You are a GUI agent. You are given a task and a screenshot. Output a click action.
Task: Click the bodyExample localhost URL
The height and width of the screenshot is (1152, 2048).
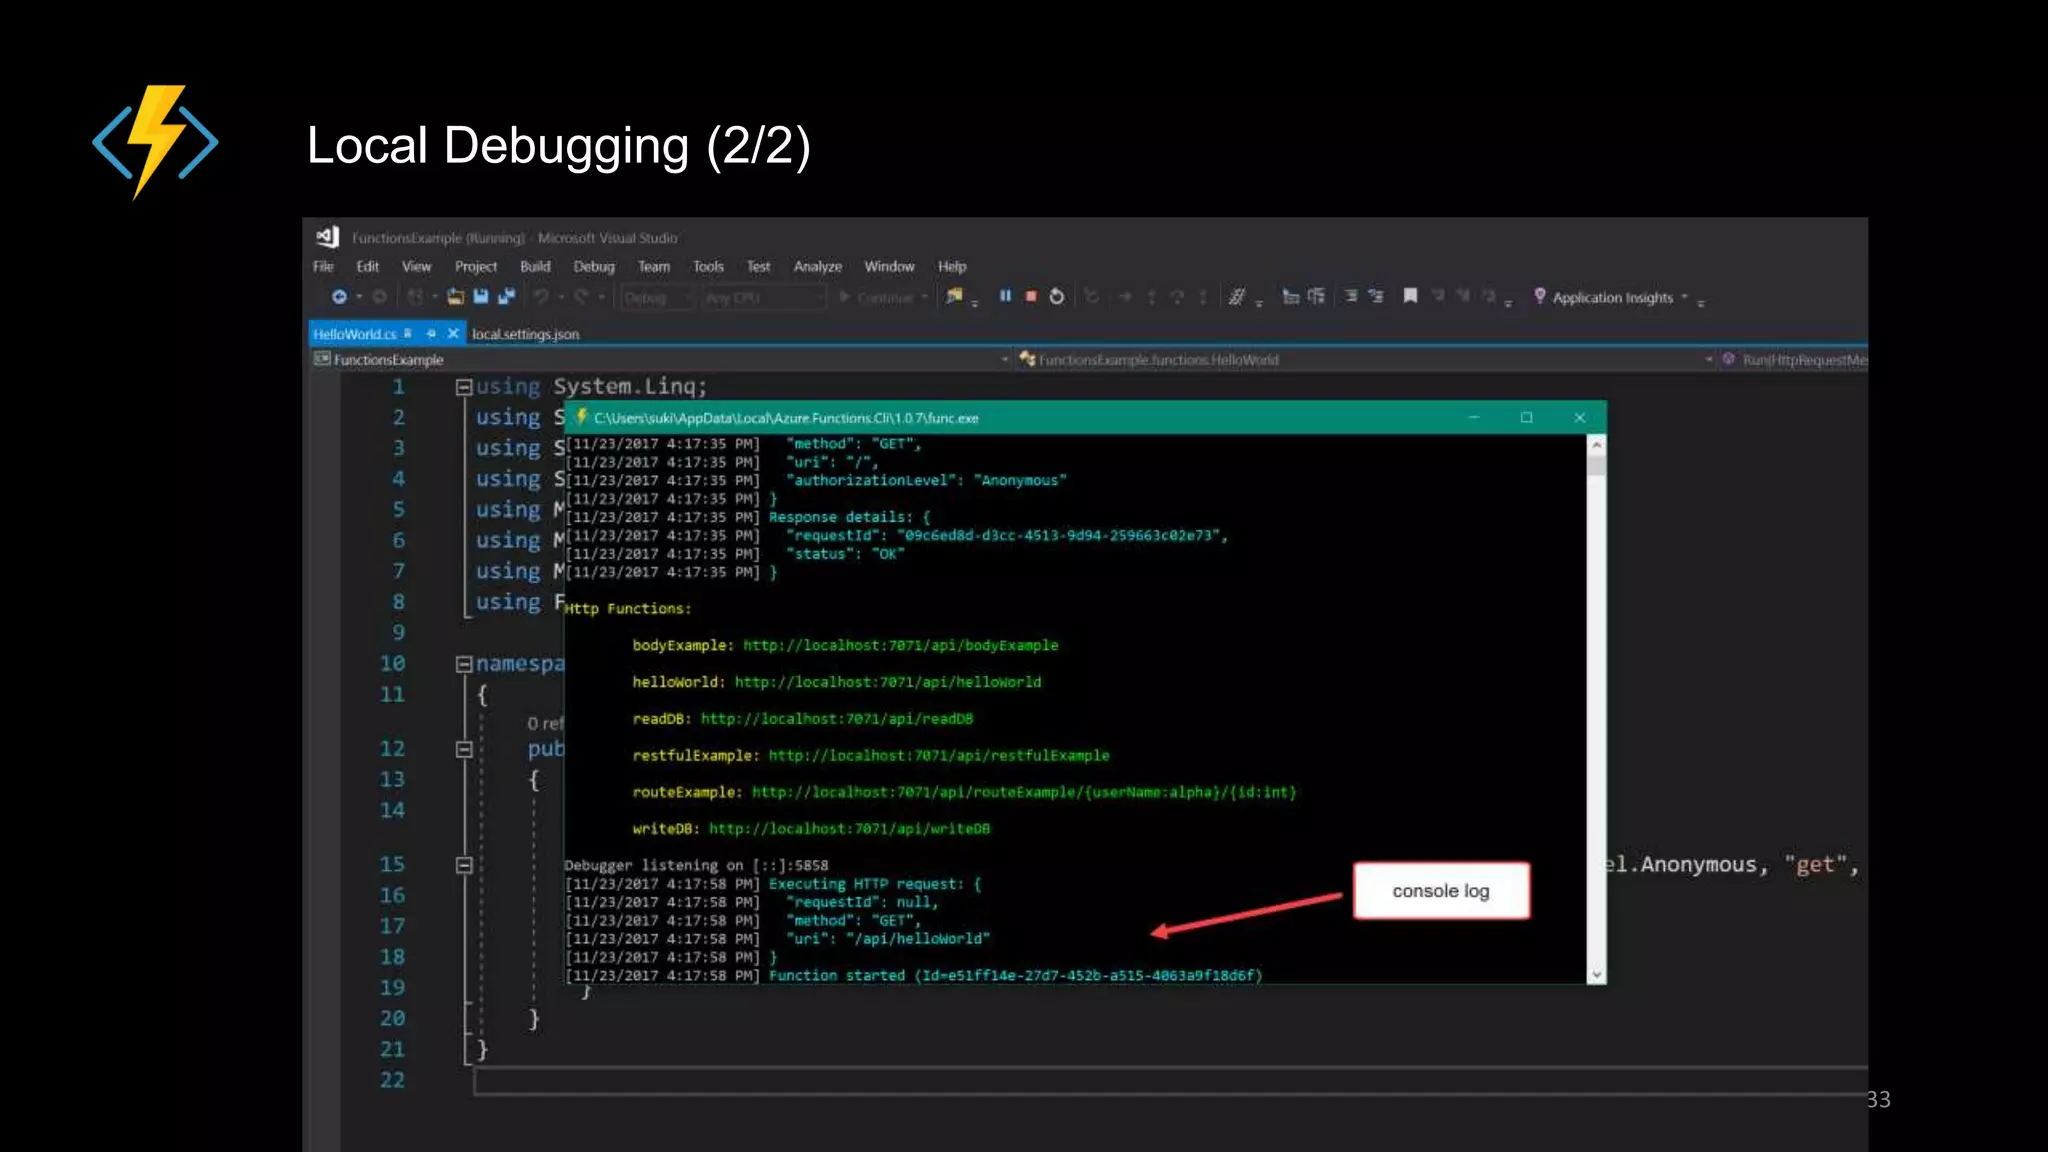tap(900, 646)
